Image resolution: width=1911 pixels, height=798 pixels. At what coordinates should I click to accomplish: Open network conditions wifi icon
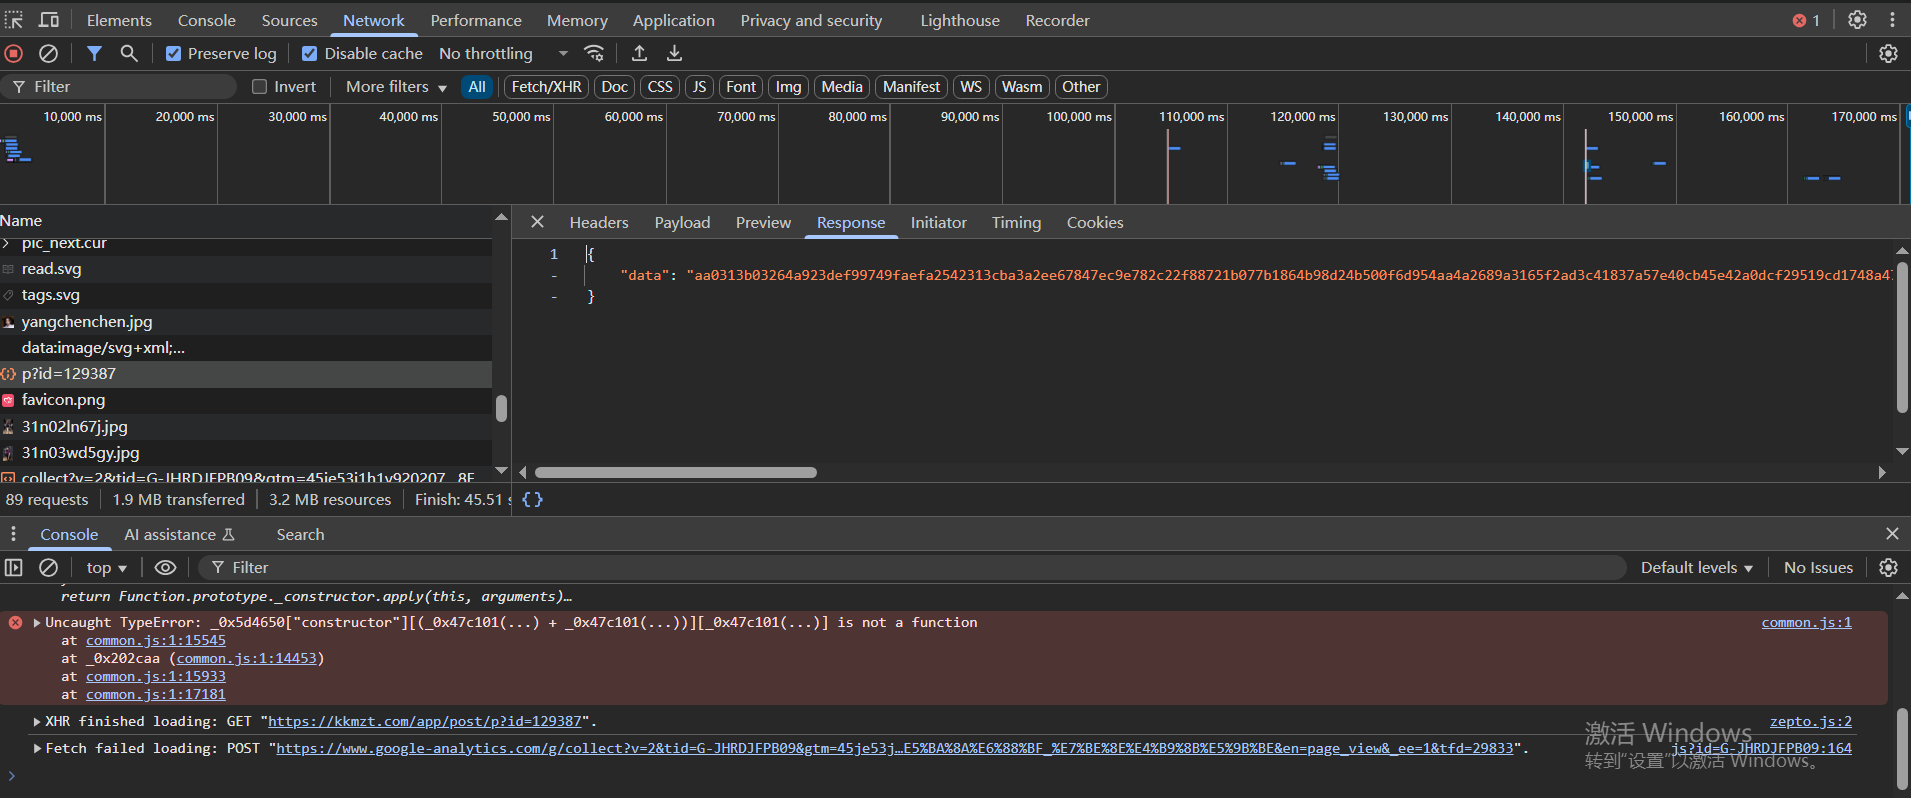tap(594, 54)
